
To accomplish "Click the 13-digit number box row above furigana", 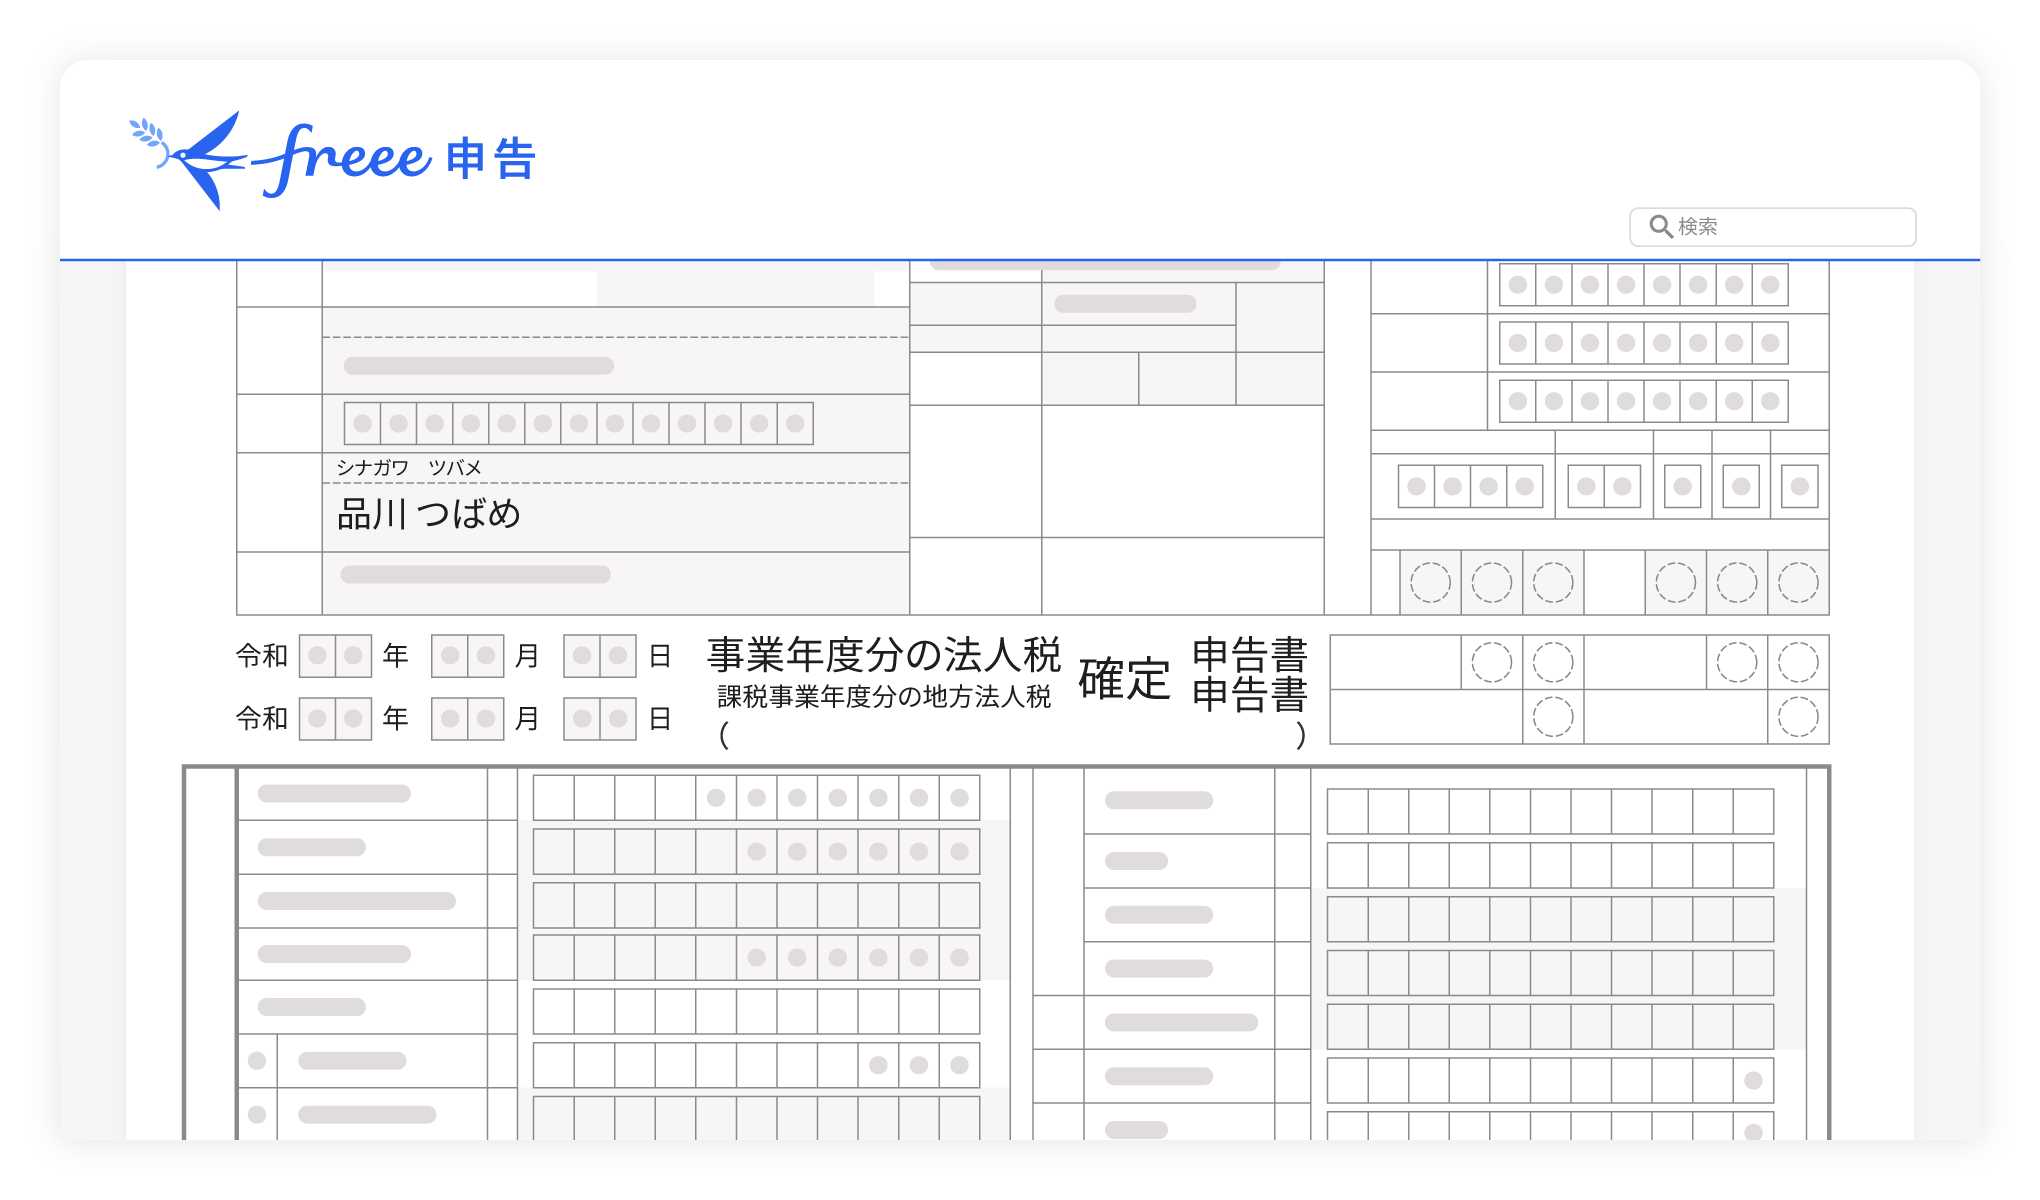I will [x=578, y=423].
